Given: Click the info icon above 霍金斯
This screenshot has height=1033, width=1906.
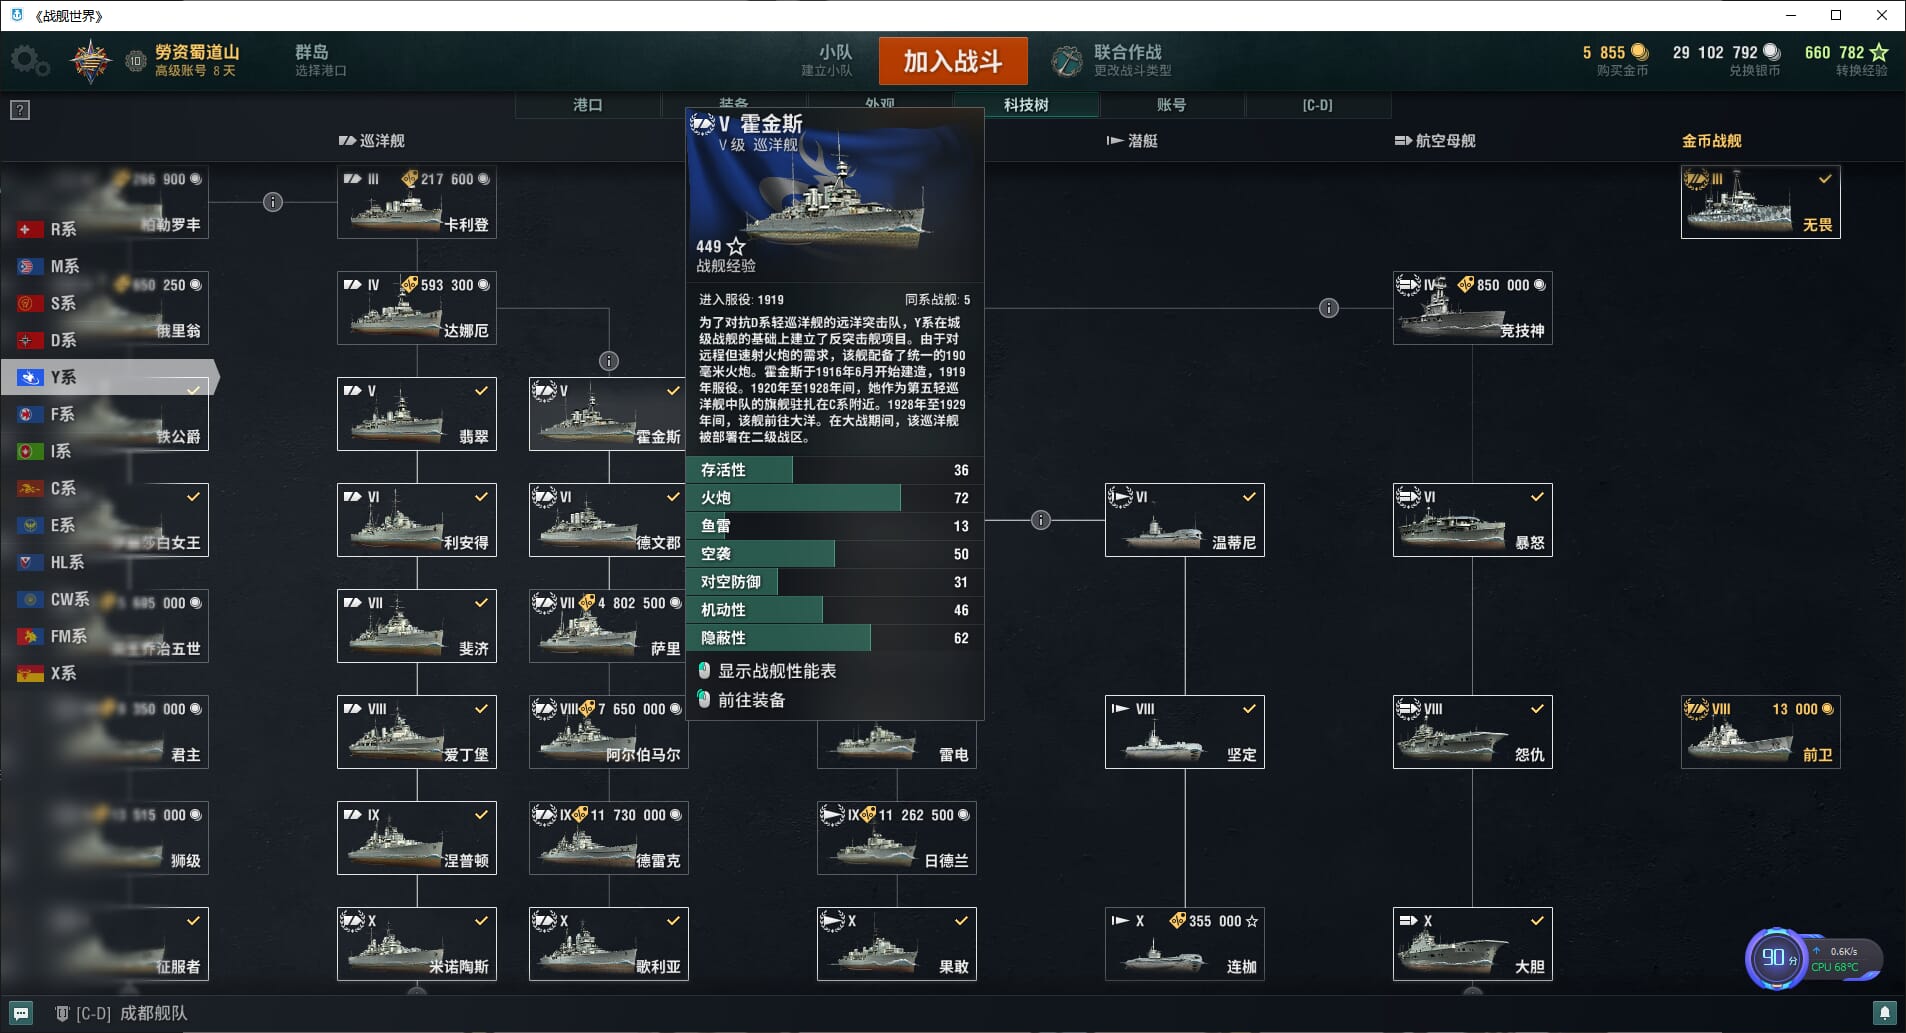Looking at the screenshot, I should coord(608,361).
